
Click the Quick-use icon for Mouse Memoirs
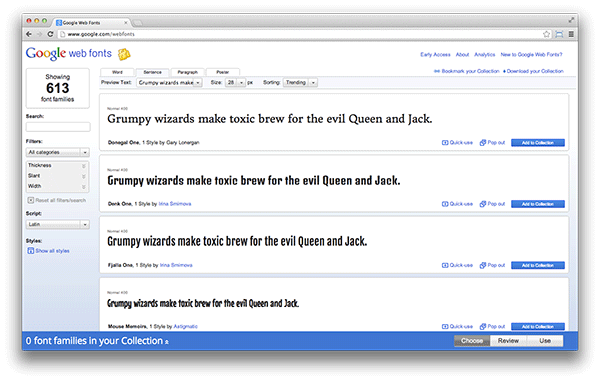[445, 326]
